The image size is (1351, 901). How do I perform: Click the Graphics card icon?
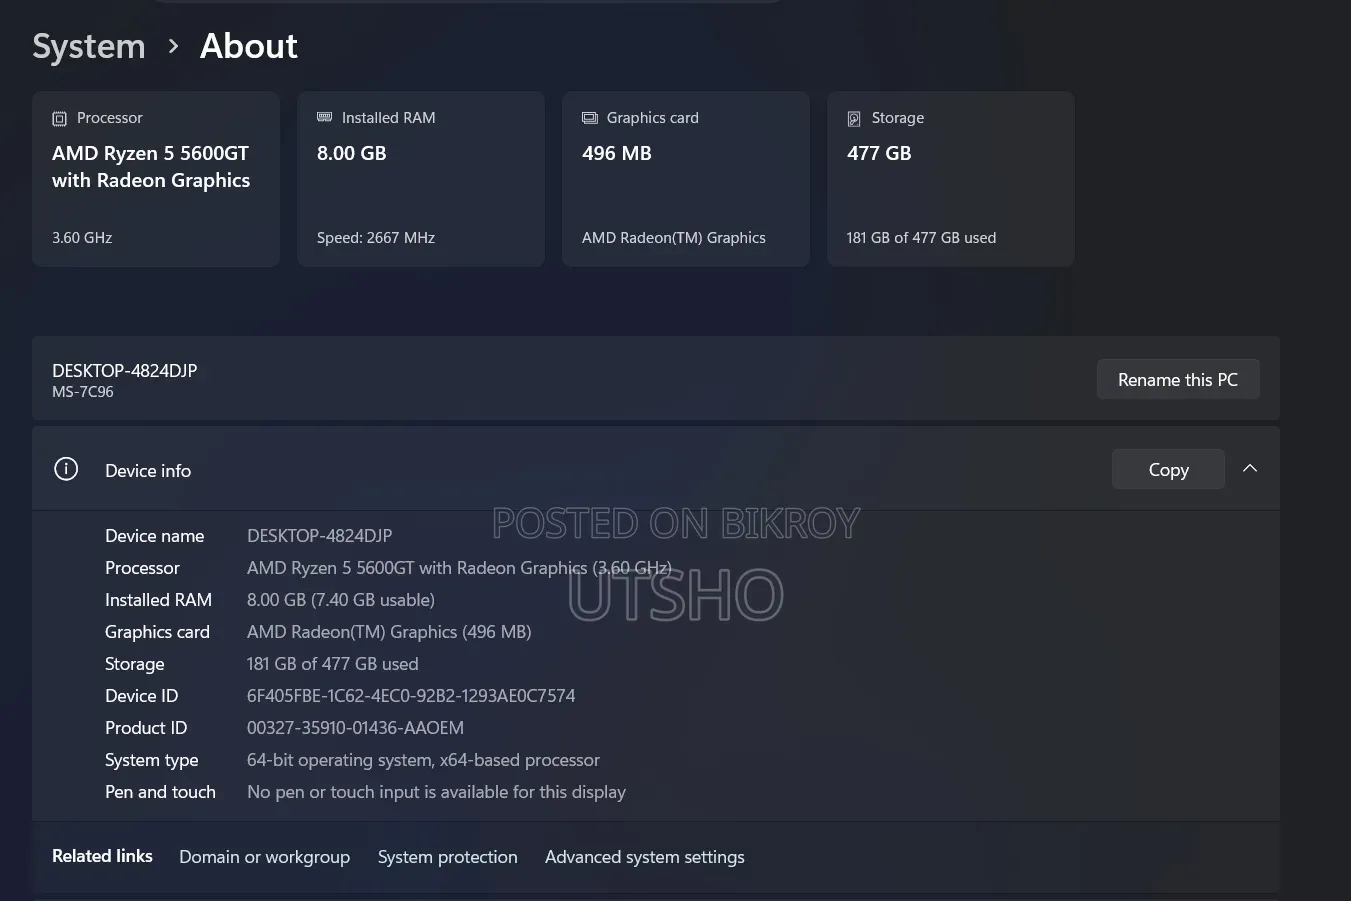[589, 118]
